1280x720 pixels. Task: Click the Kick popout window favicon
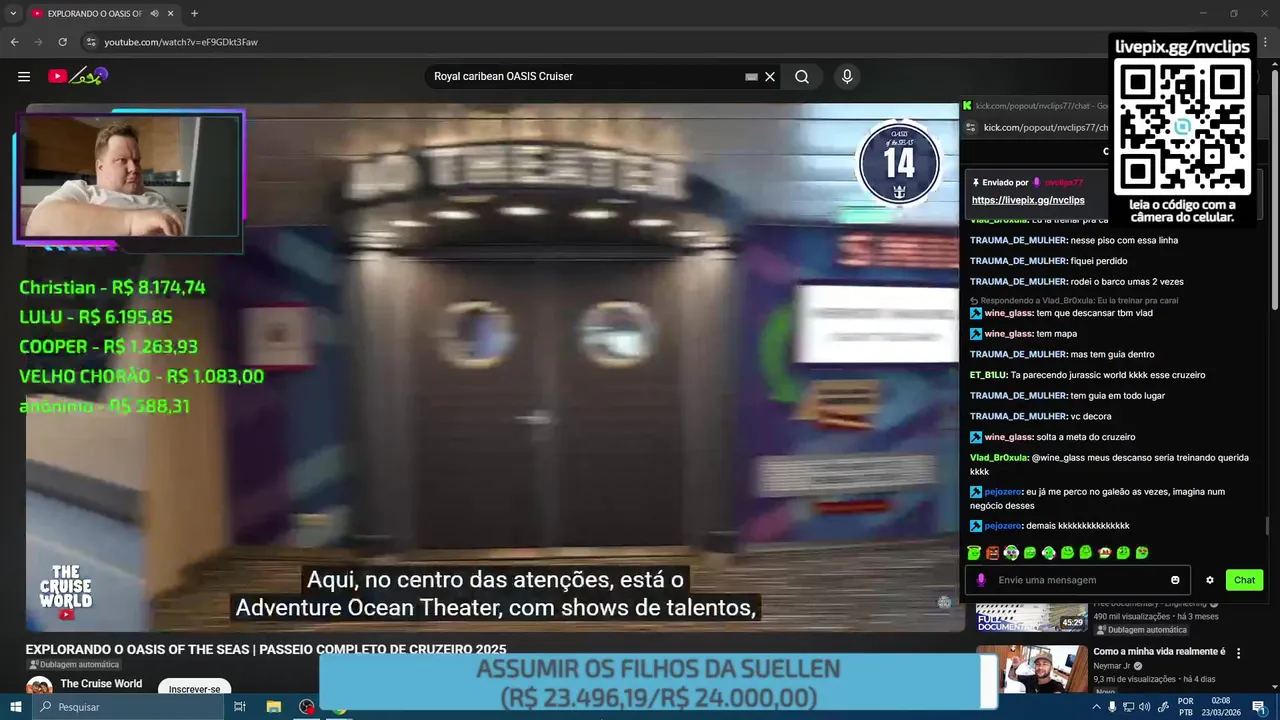point(967,106)
